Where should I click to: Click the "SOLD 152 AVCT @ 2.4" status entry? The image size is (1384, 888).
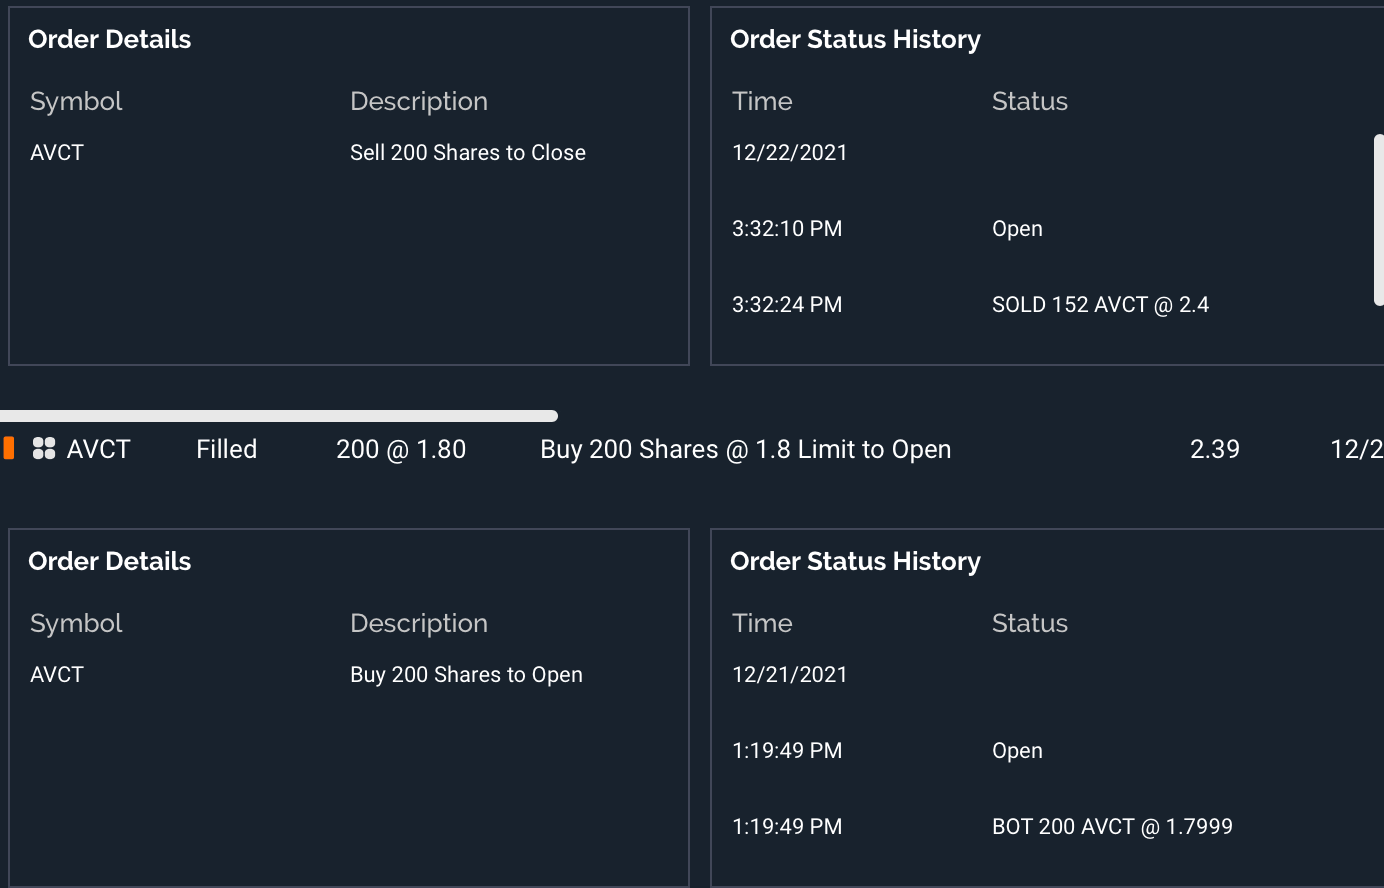click(1100, 305)
